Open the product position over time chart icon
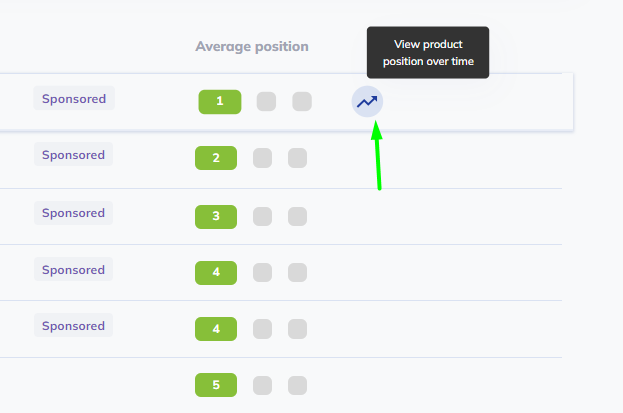623x413 pixels. coord(367,101)
